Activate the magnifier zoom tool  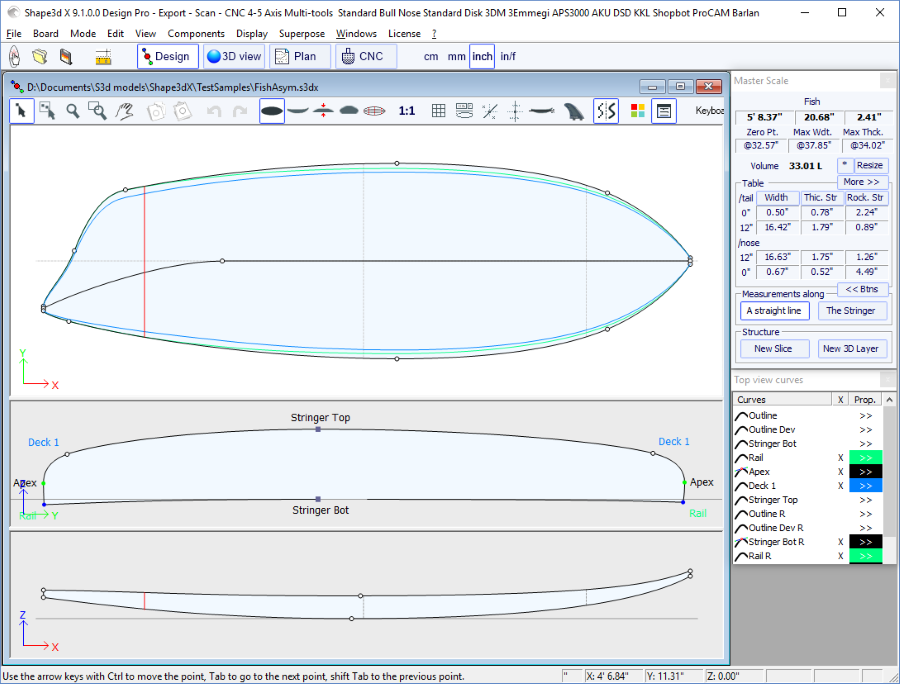(73, 111)
